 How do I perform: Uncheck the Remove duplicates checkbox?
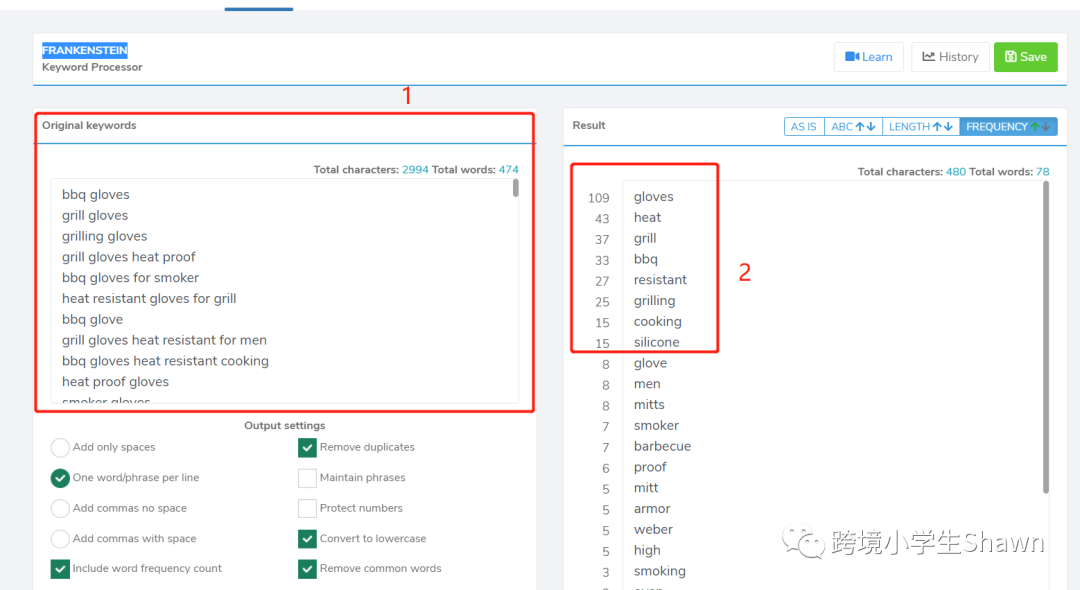coord(307,447)
